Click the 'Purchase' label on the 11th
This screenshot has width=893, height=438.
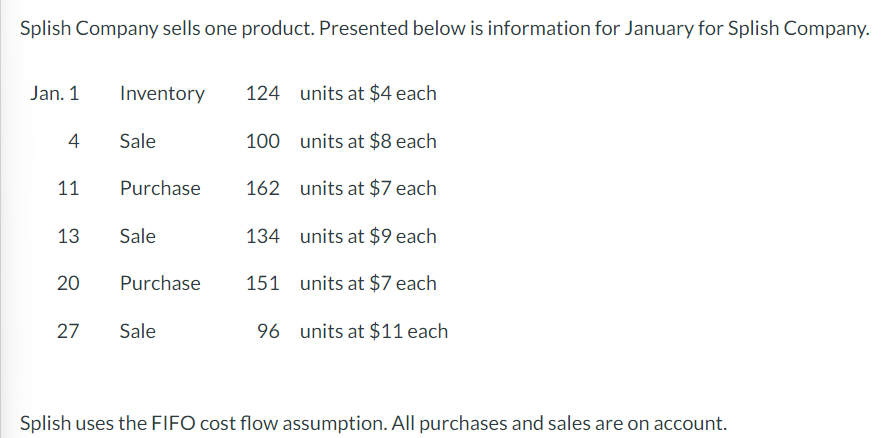(160, 188)
